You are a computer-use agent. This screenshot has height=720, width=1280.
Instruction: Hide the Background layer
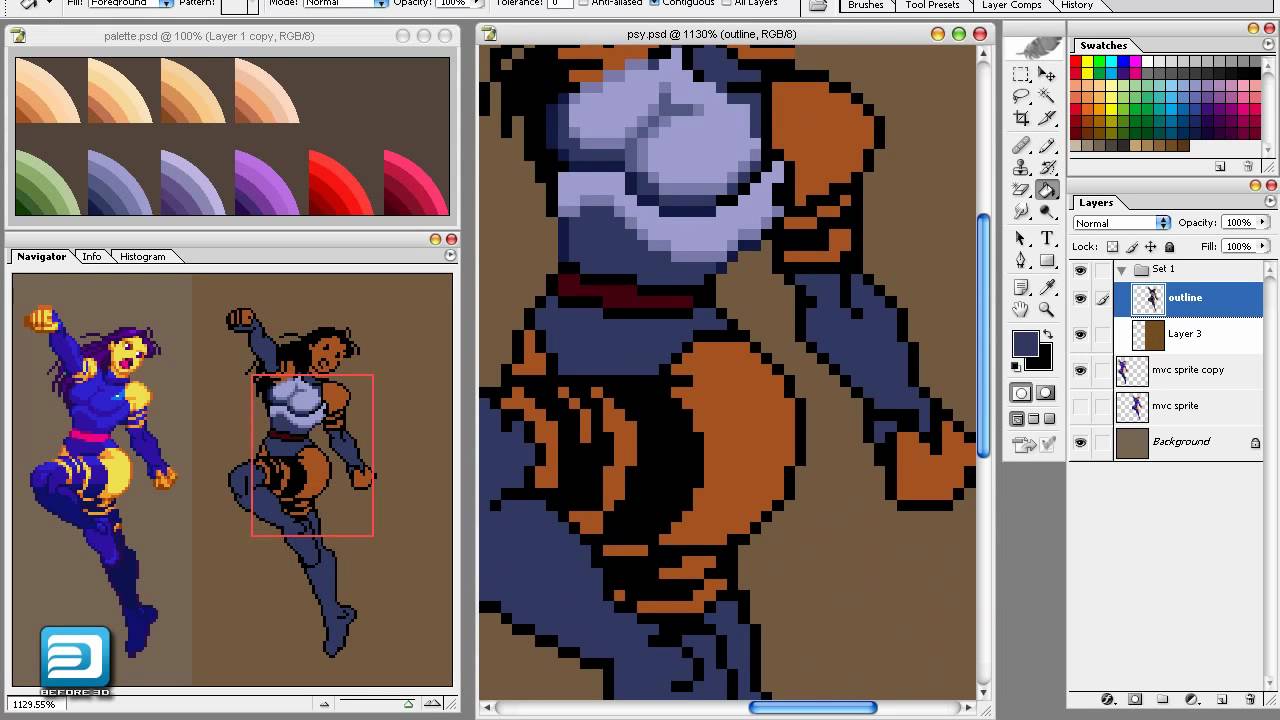pos(1080,442)
